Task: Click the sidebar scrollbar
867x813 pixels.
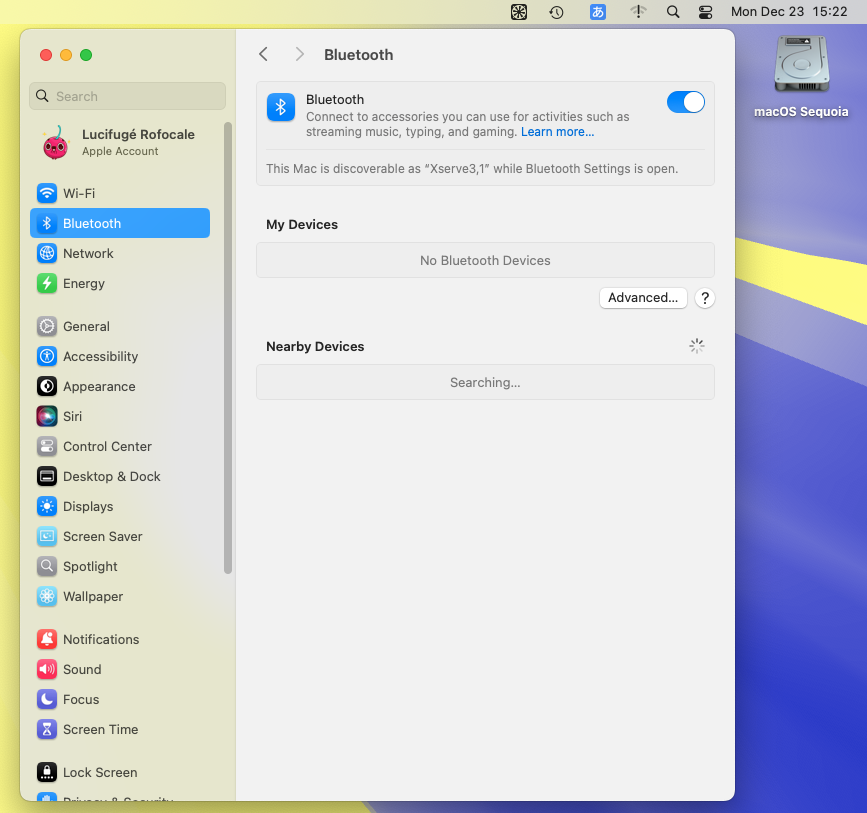Action: tap(228, 350)
